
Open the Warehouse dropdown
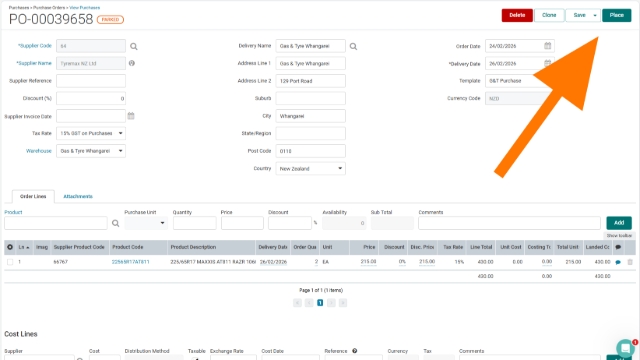click(91, 151)
